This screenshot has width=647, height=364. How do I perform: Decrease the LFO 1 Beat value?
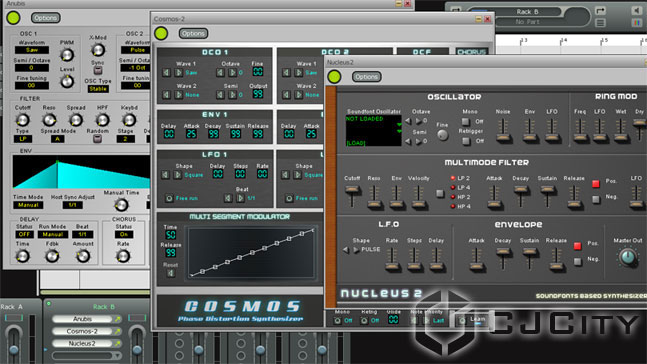[228, 199]
